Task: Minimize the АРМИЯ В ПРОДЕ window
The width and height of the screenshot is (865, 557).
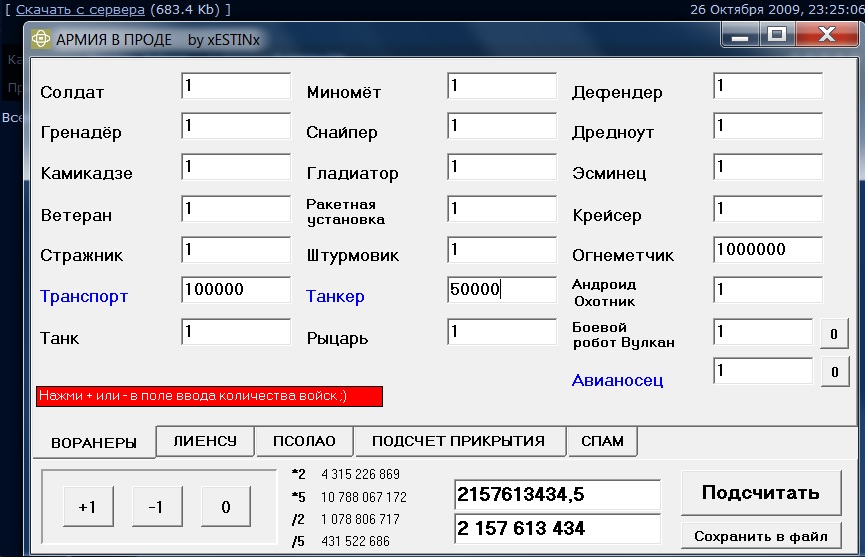Action: click(x=740, y=35)
